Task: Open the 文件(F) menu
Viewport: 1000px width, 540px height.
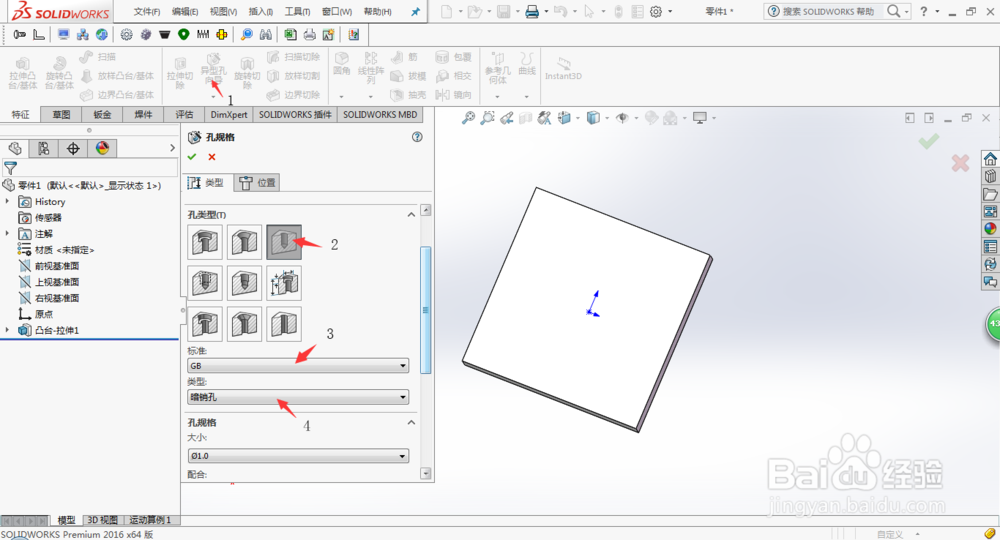Action: pyautogui.click(x=147, y=11)
